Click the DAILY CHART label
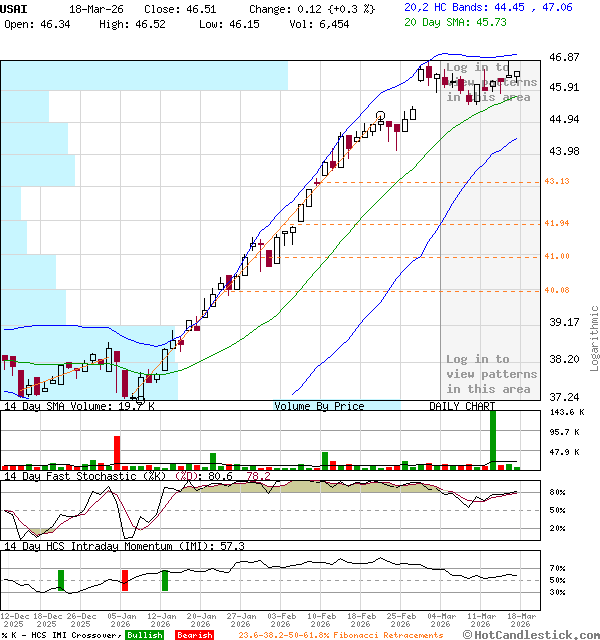The image size is (600, 640). click(x=462, y=406)
